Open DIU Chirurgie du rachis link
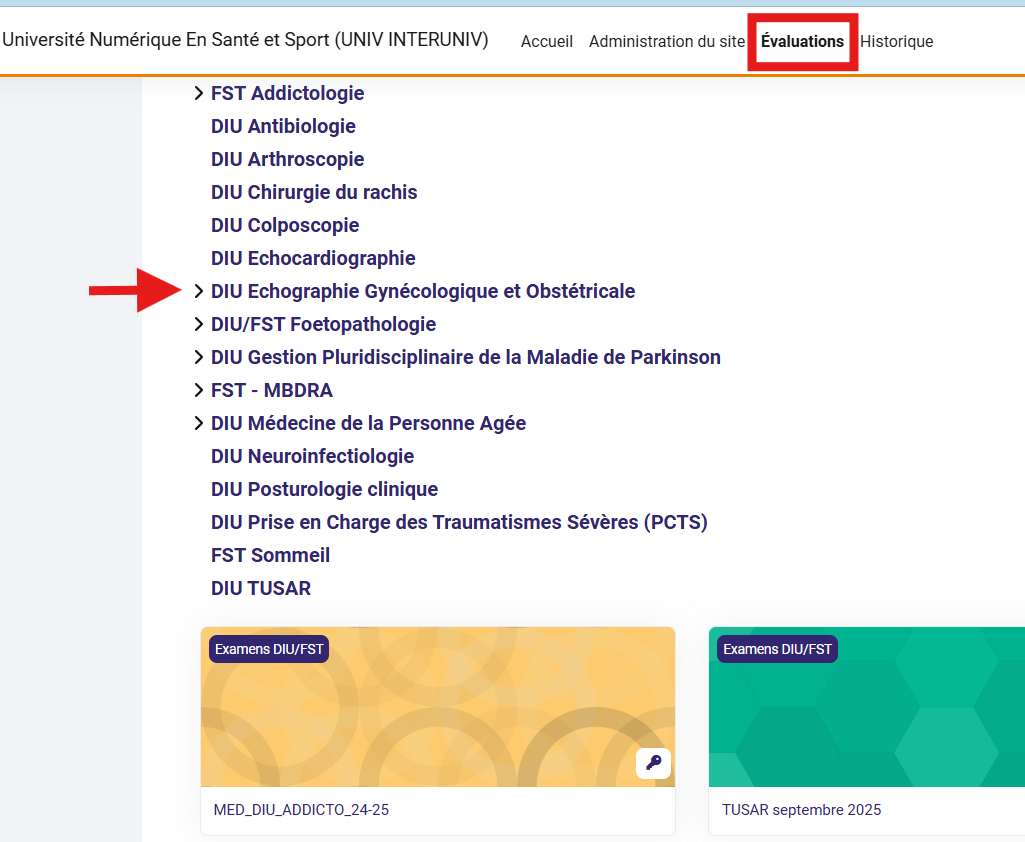 point(314,193)
